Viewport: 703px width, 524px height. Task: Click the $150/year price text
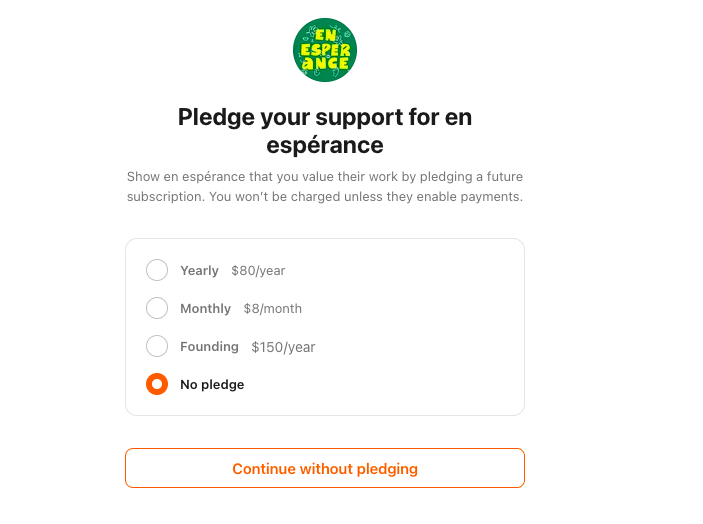coord(283,347)
